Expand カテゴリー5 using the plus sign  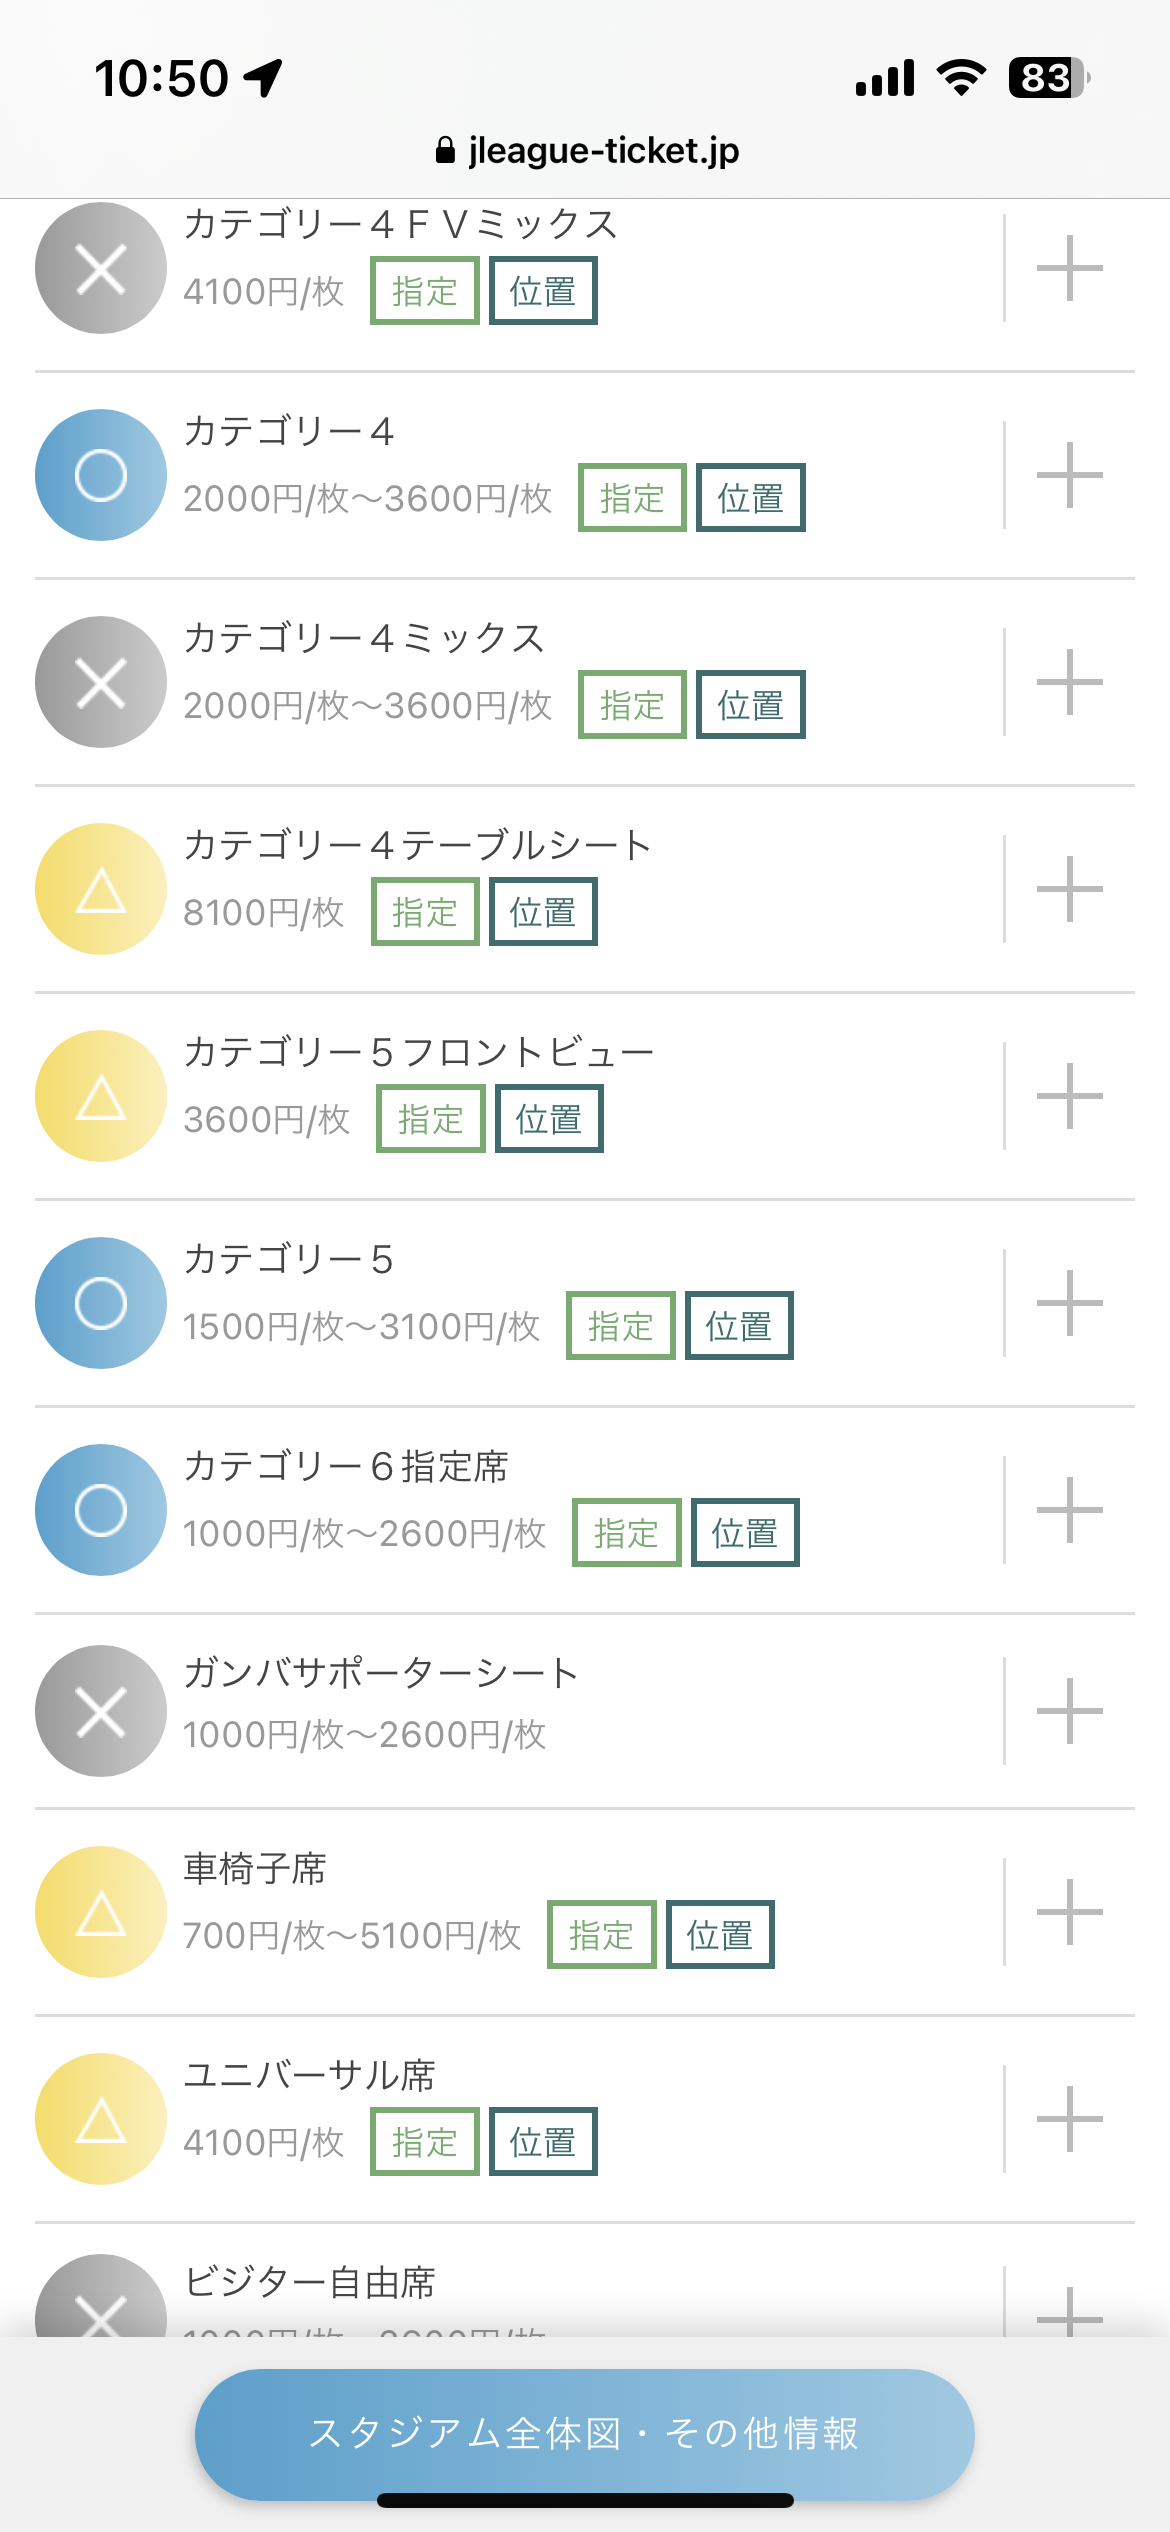(1069, 1303)
